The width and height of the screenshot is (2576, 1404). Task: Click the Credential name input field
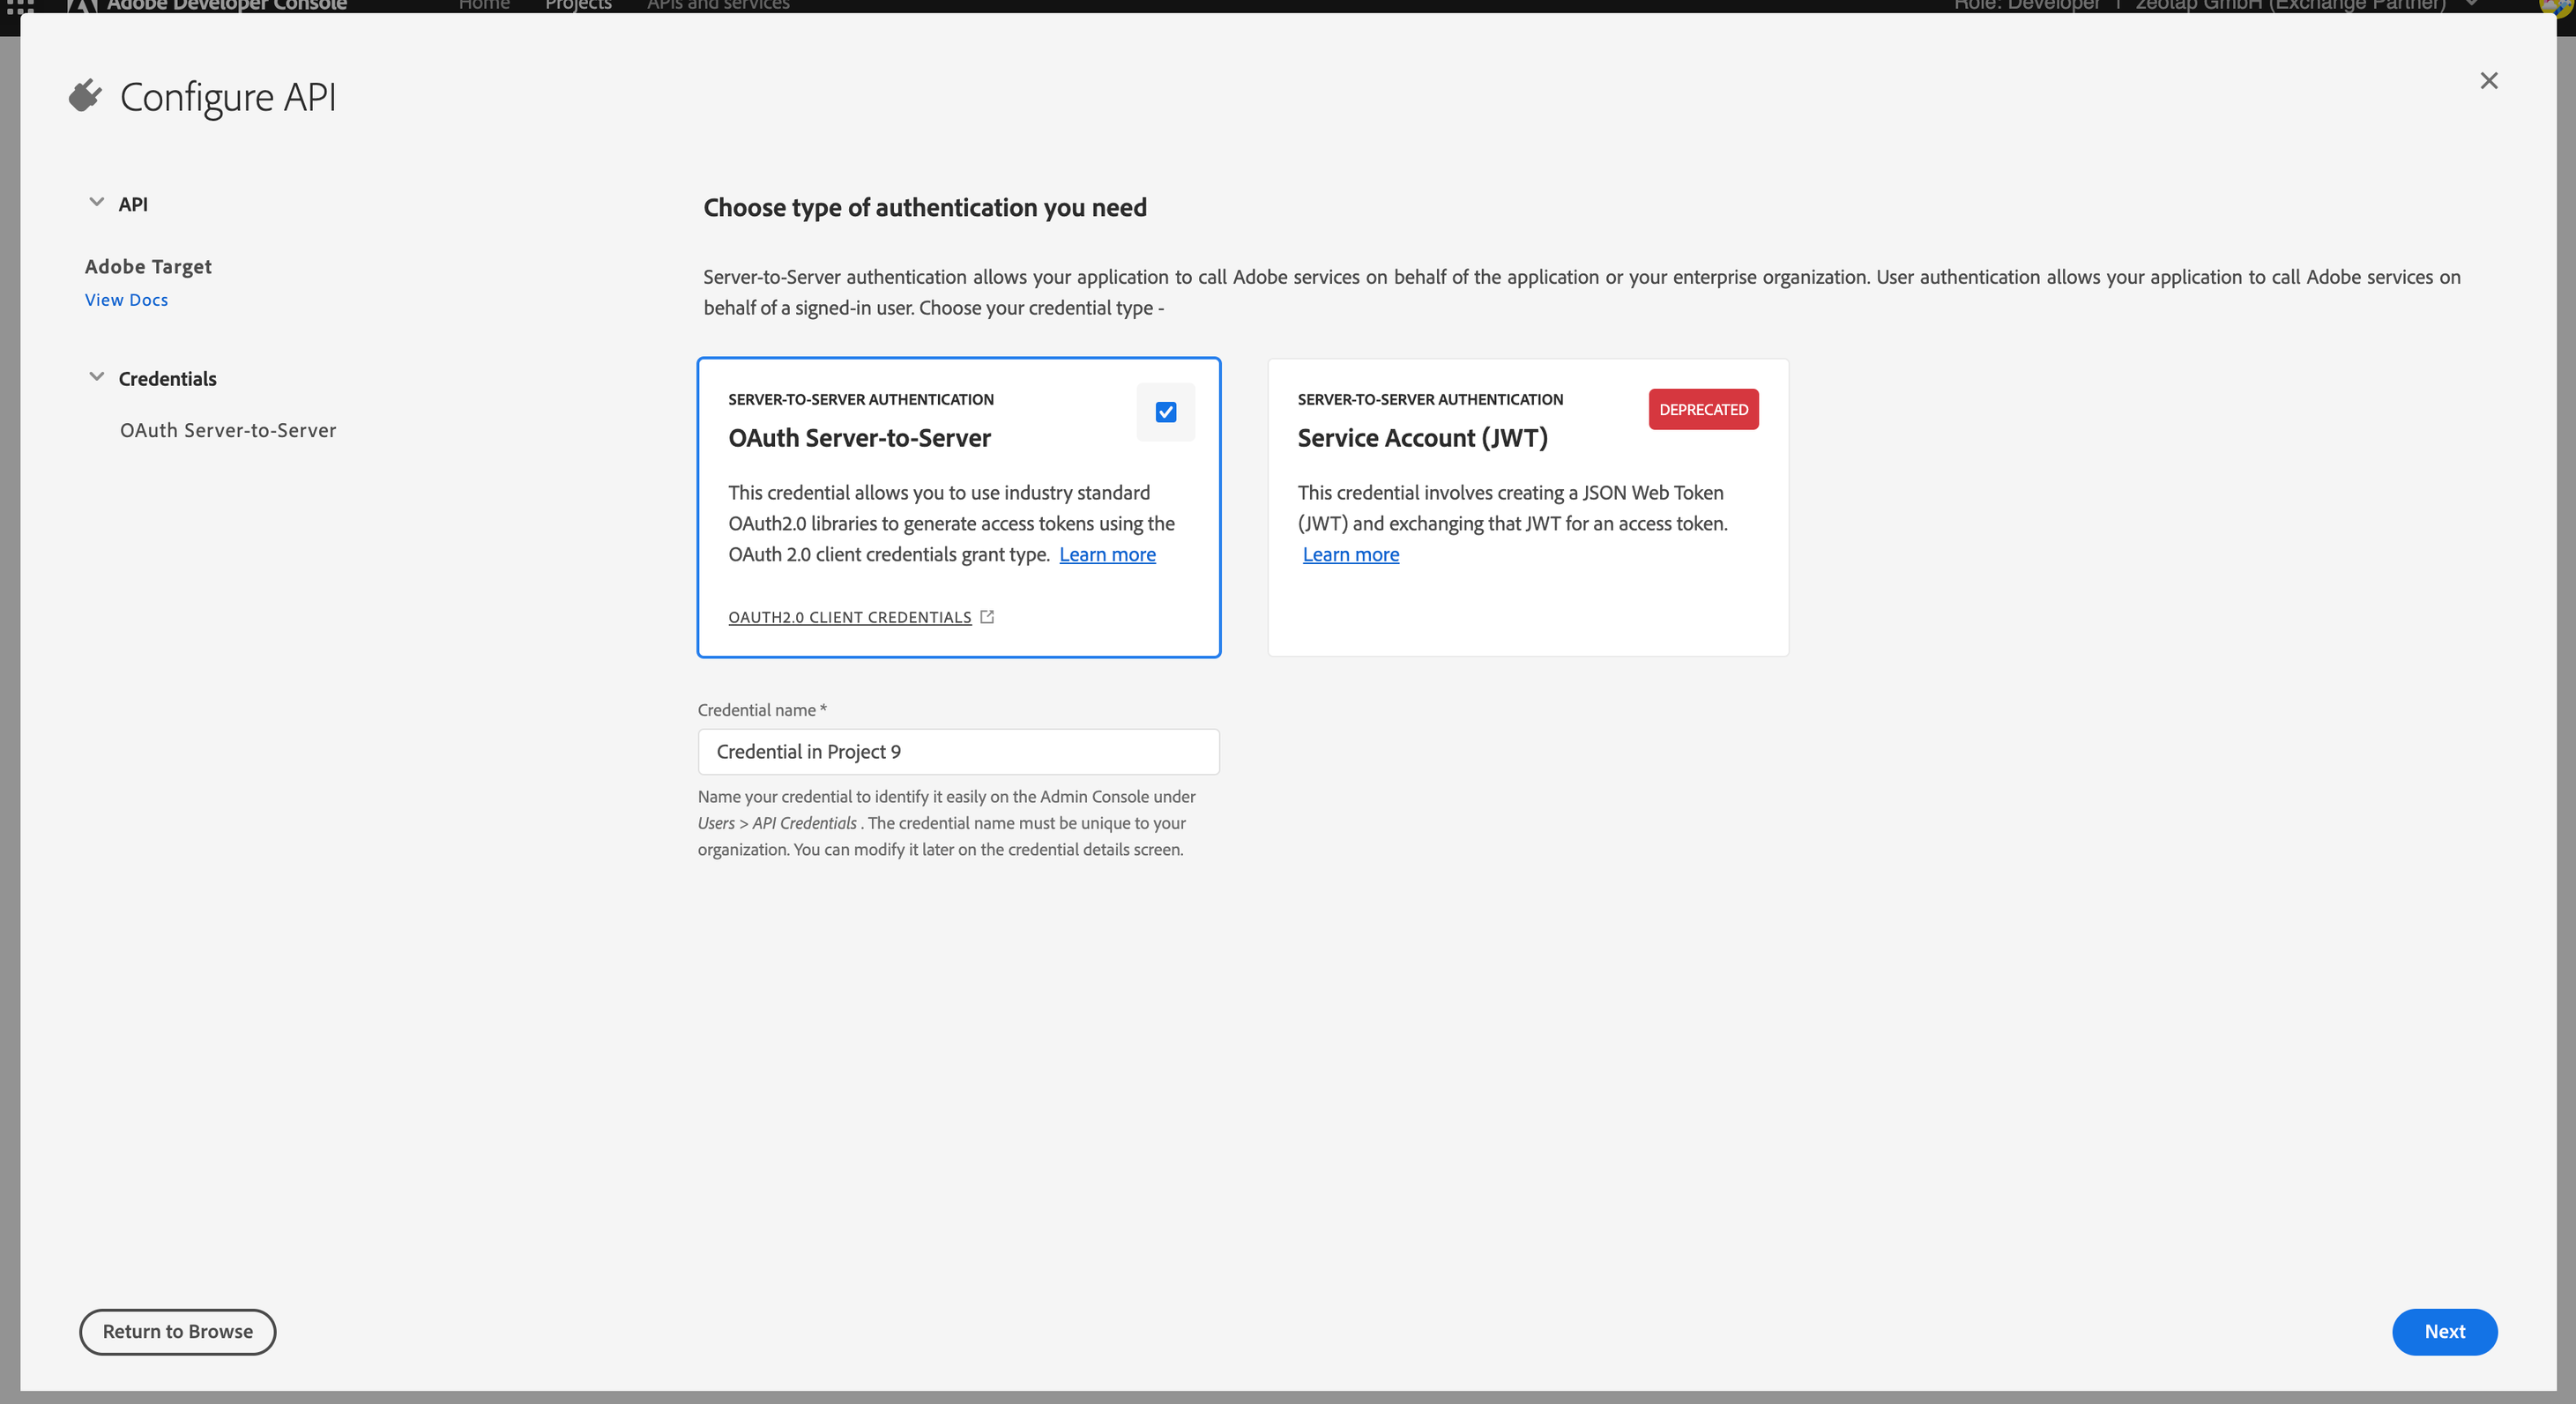coord(958,752)
